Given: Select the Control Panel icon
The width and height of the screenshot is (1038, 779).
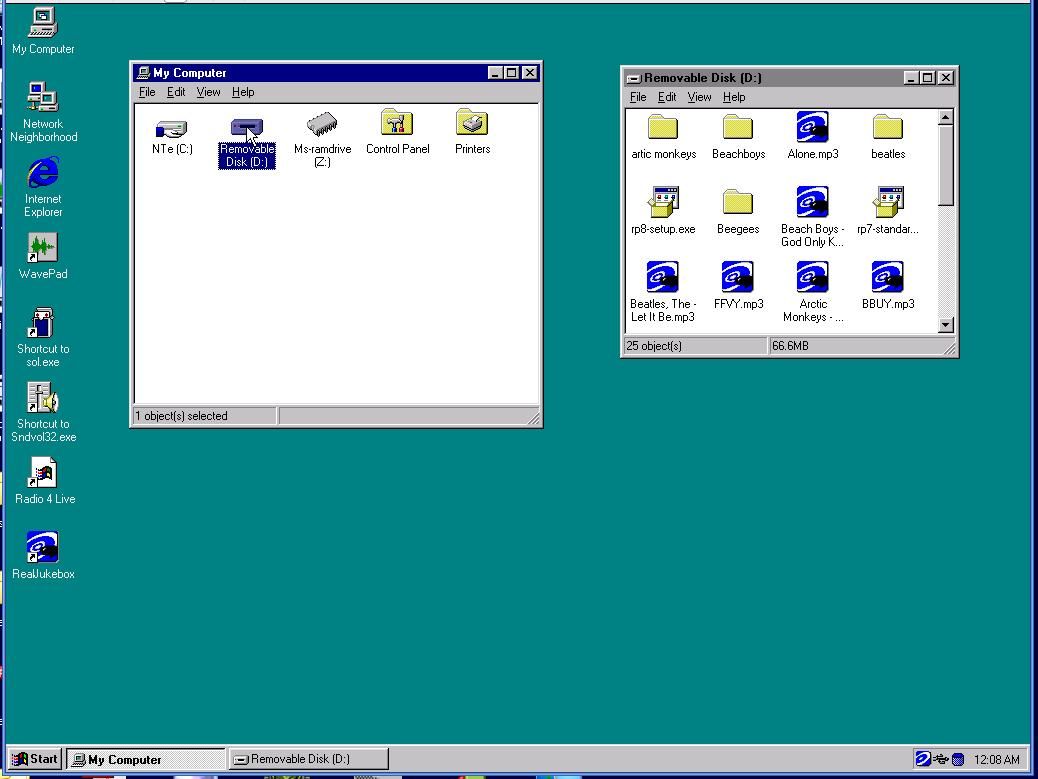Looking at the screenshot, I should 396,125.
